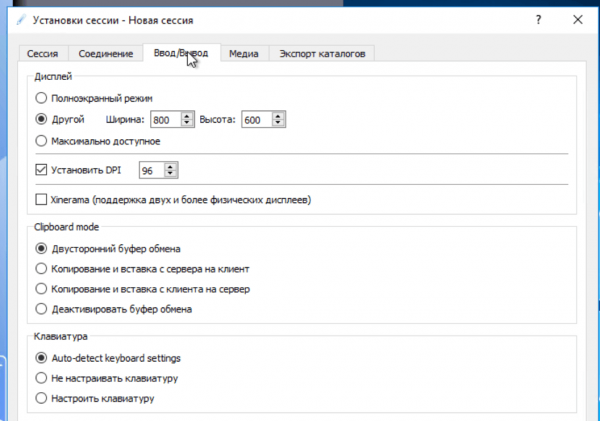
Task: Click the DPI value spinner field
Action: (152, 170)
